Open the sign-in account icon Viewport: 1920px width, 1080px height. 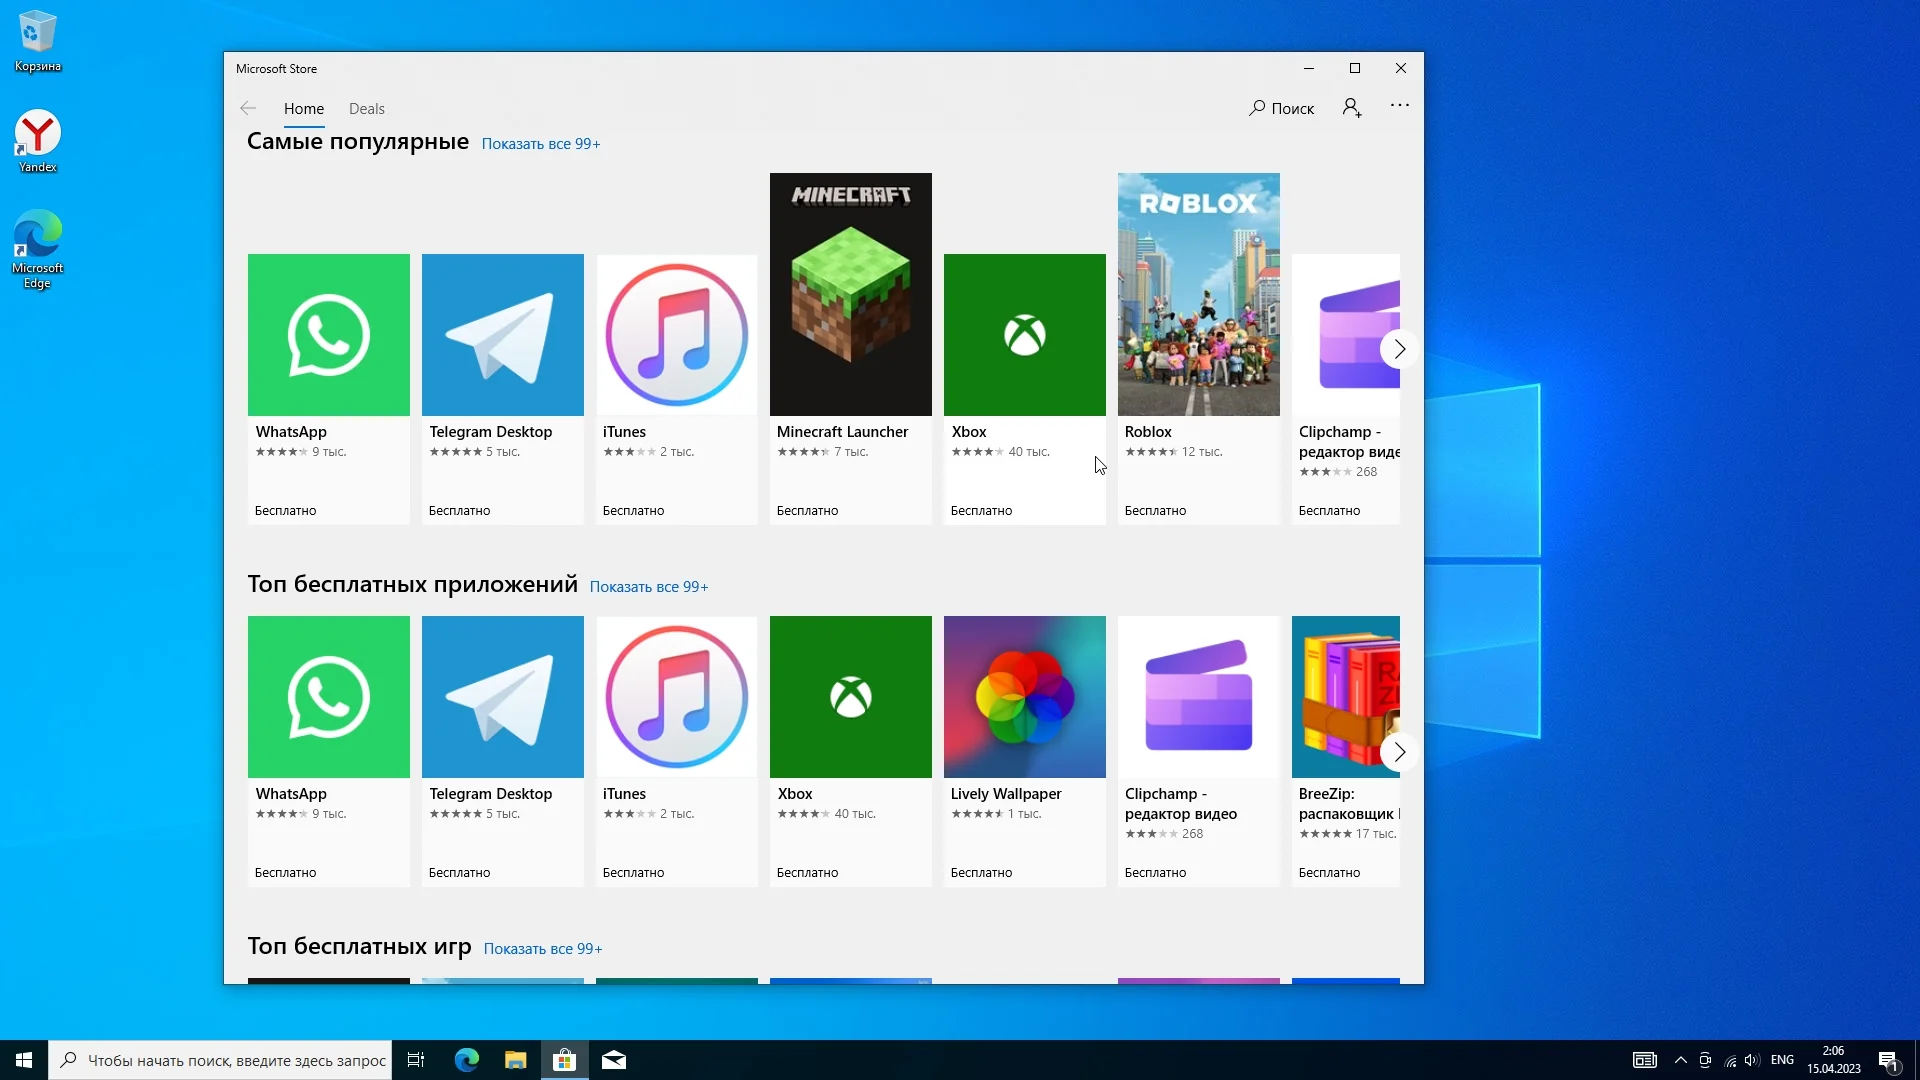[x=1352, y=108]
